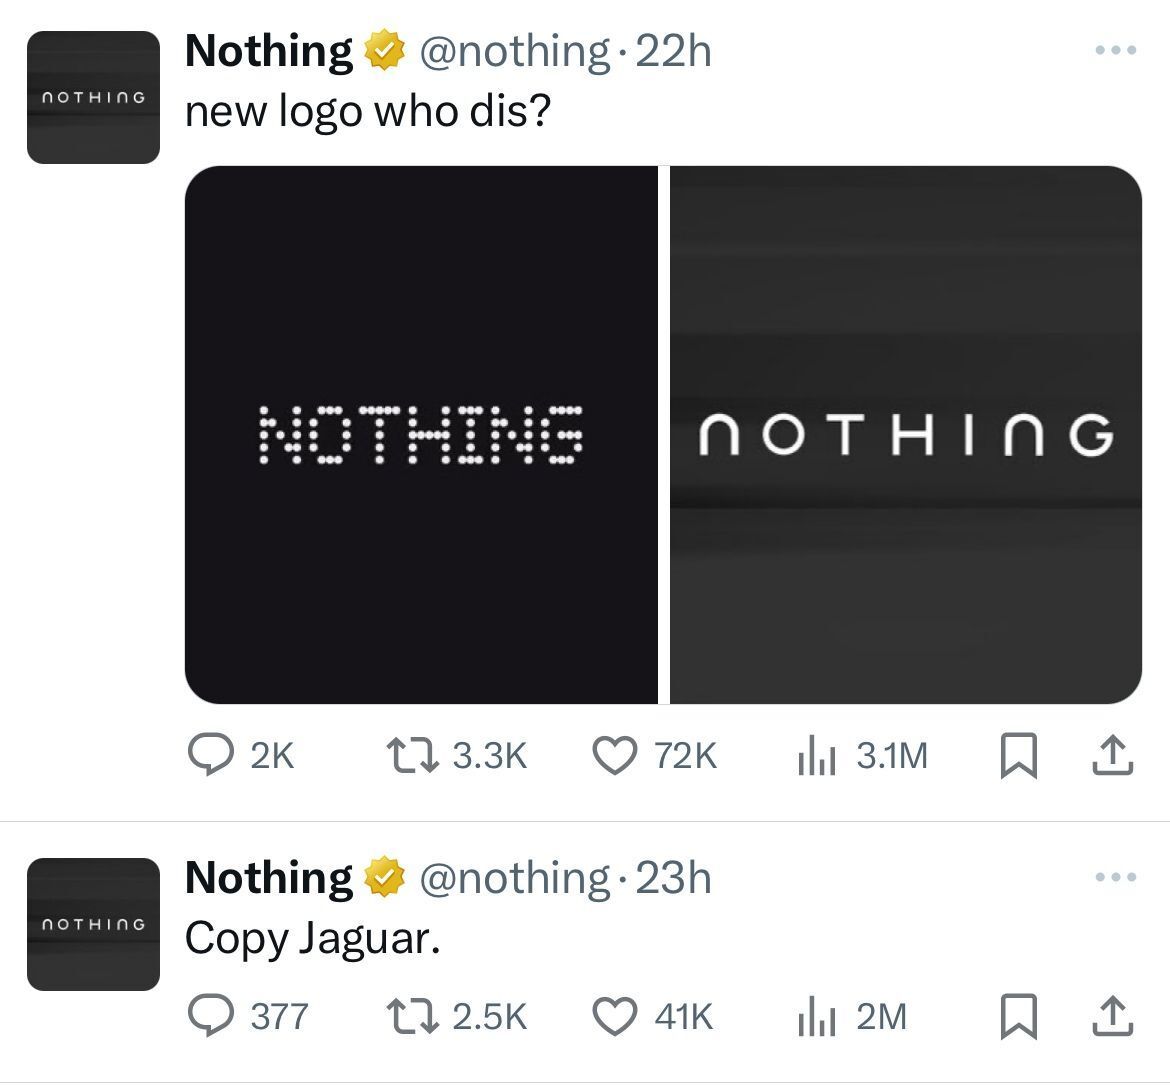The width and height of the screenshot is (1170, 1085).
Task: View analytics showing 3.1M views
Action: pyautogui.click(x=819, y=757)
